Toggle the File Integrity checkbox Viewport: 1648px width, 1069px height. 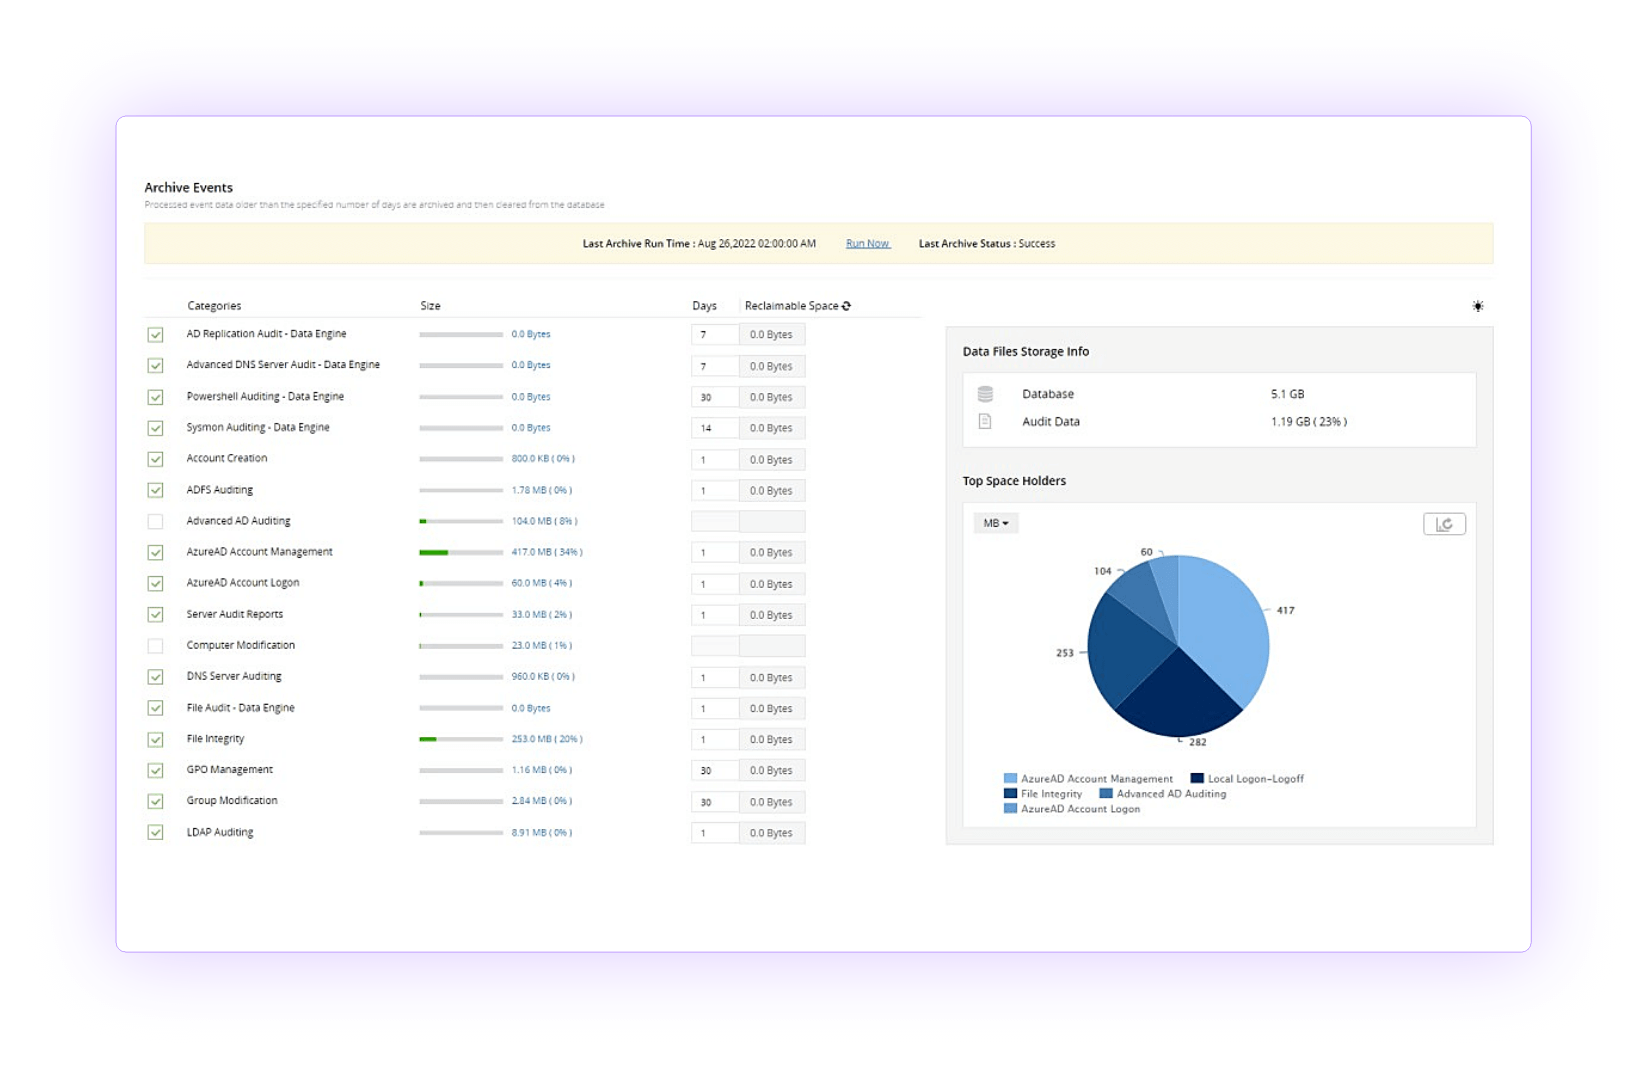[155, 739]
